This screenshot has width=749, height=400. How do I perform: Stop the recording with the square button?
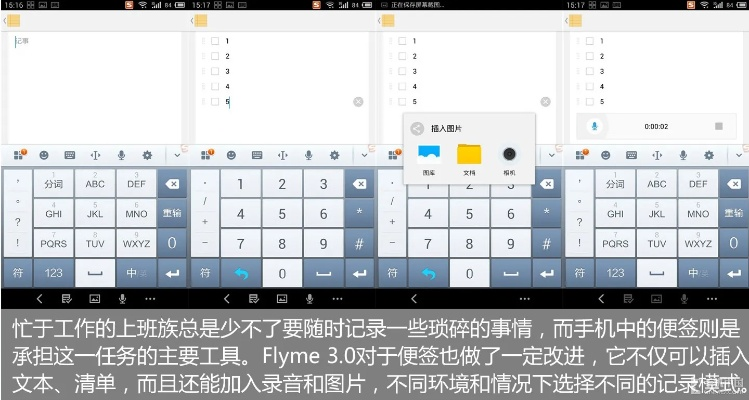719,126
